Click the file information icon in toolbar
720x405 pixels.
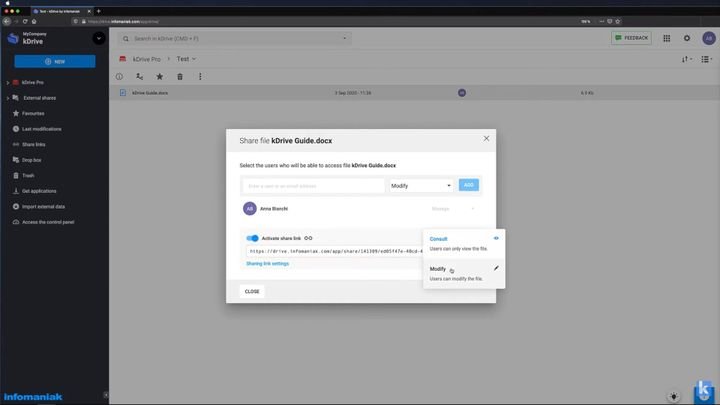pos(119,76)
